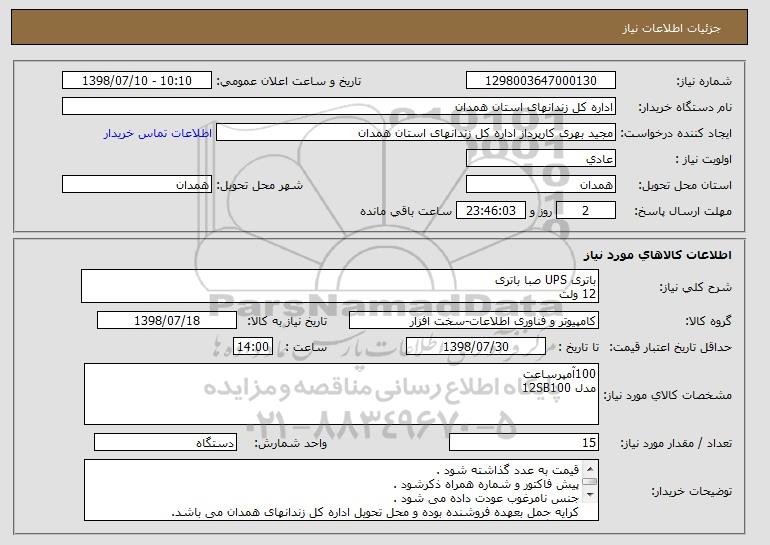This screenshot has height=545, width=770.
Task: Click the استان محل تحویل label
Action: pos(685,185)
